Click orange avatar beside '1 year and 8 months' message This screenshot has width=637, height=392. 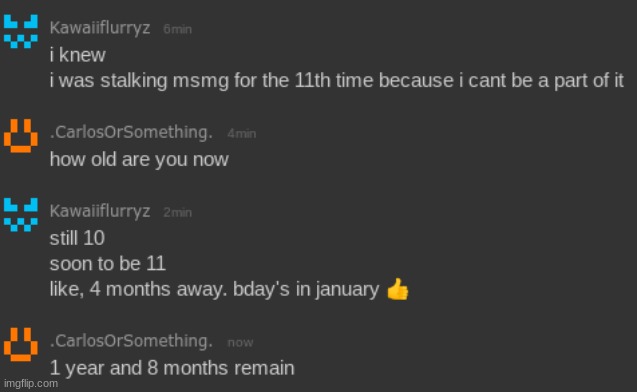(x=21, y=344)
